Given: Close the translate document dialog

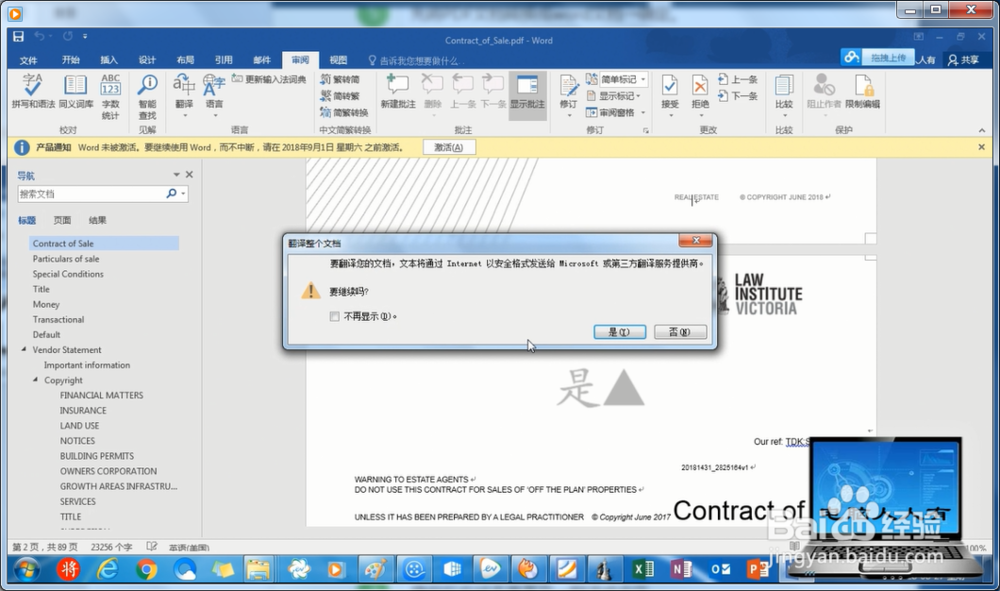Looking at the screenshot, I should 695,240.
